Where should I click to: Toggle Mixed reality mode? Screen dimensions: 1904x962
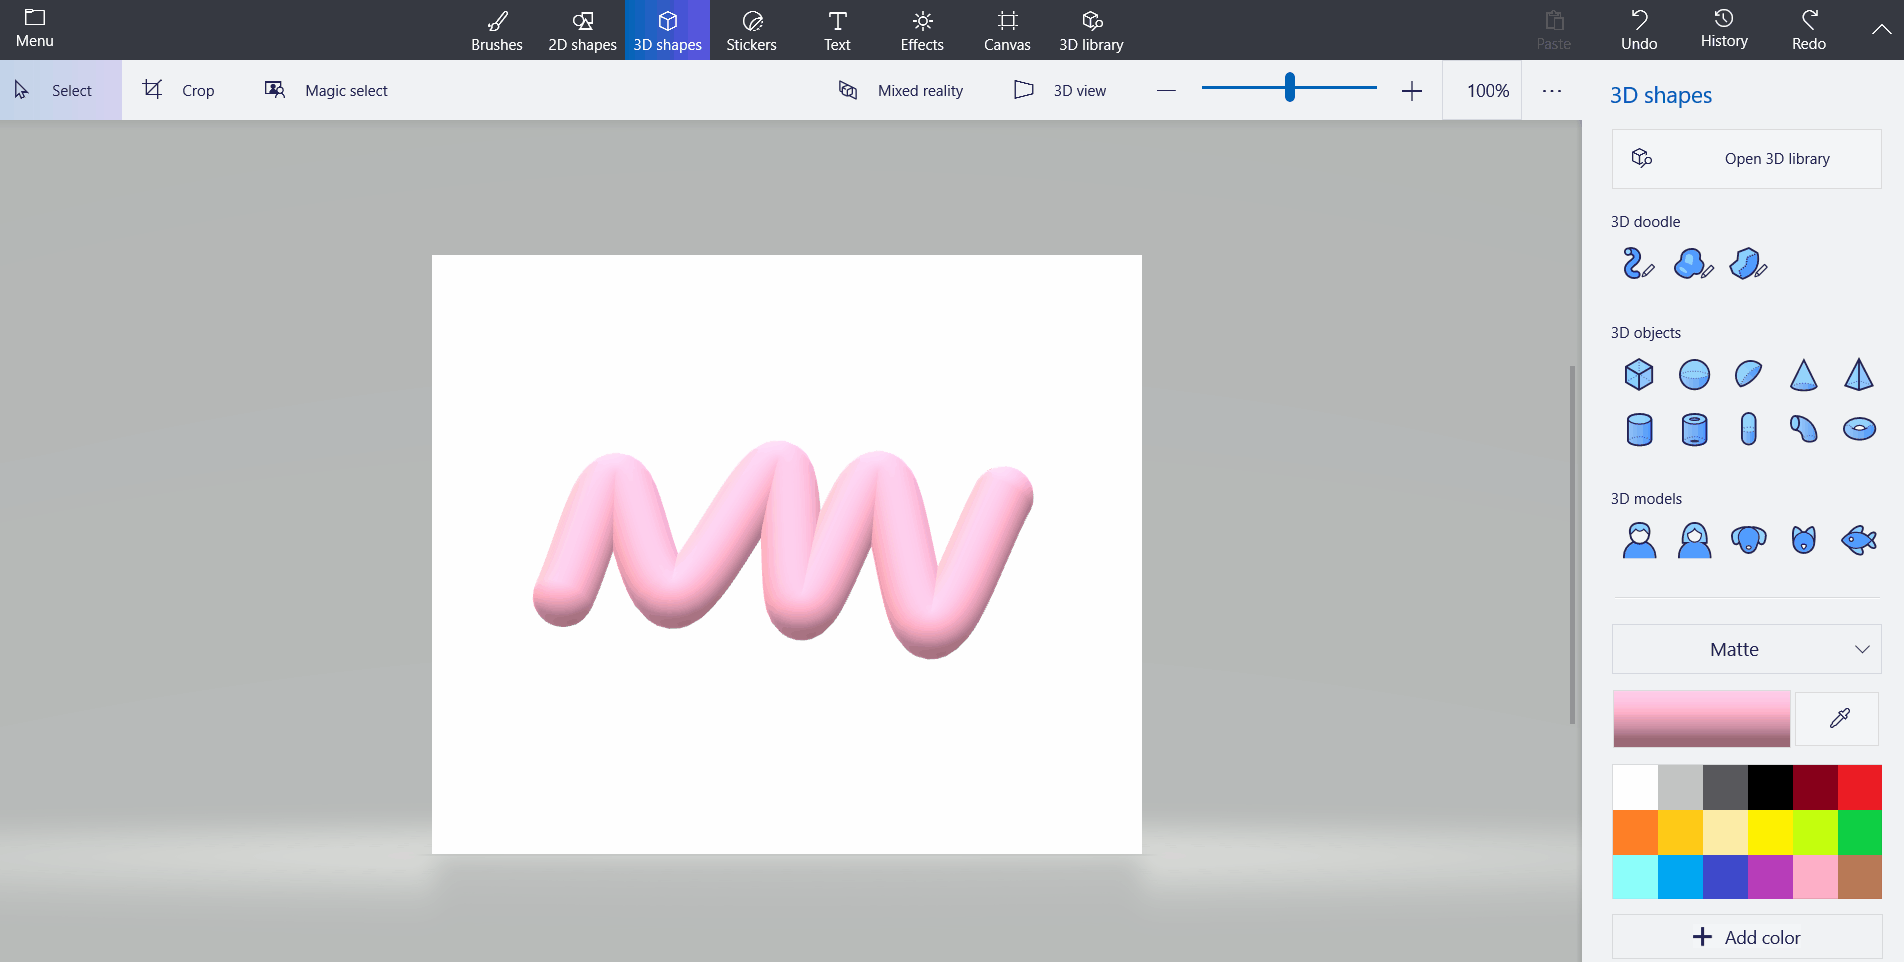pos(899,90)
